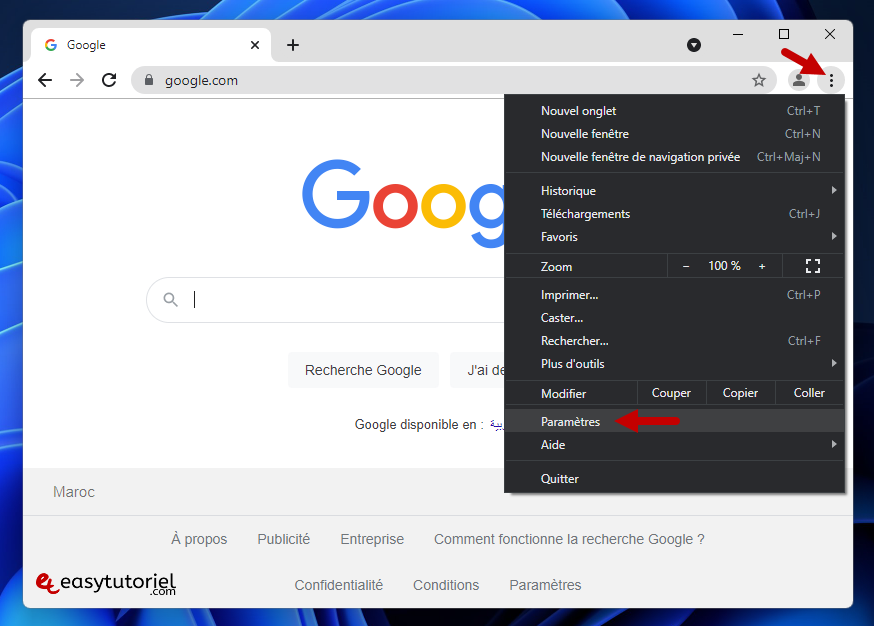
Task: Open the À propos footer link
Action: click(199, 540)
